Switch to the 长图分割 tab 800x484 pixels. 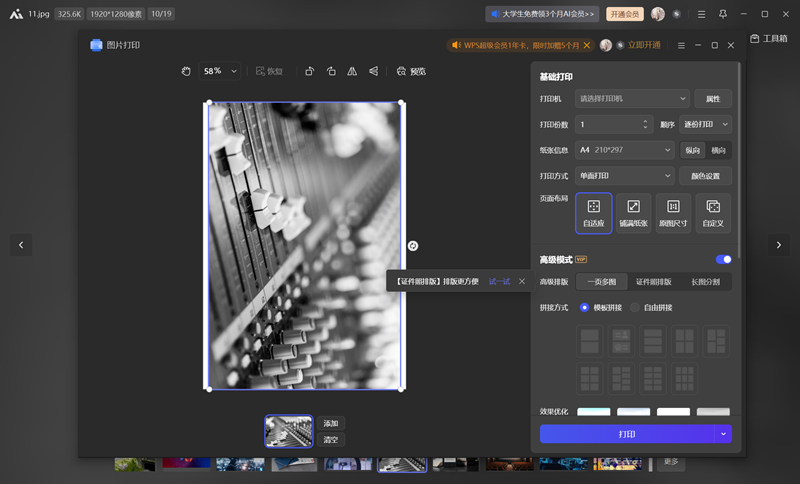pyautogui.click(x=706, y=282)
